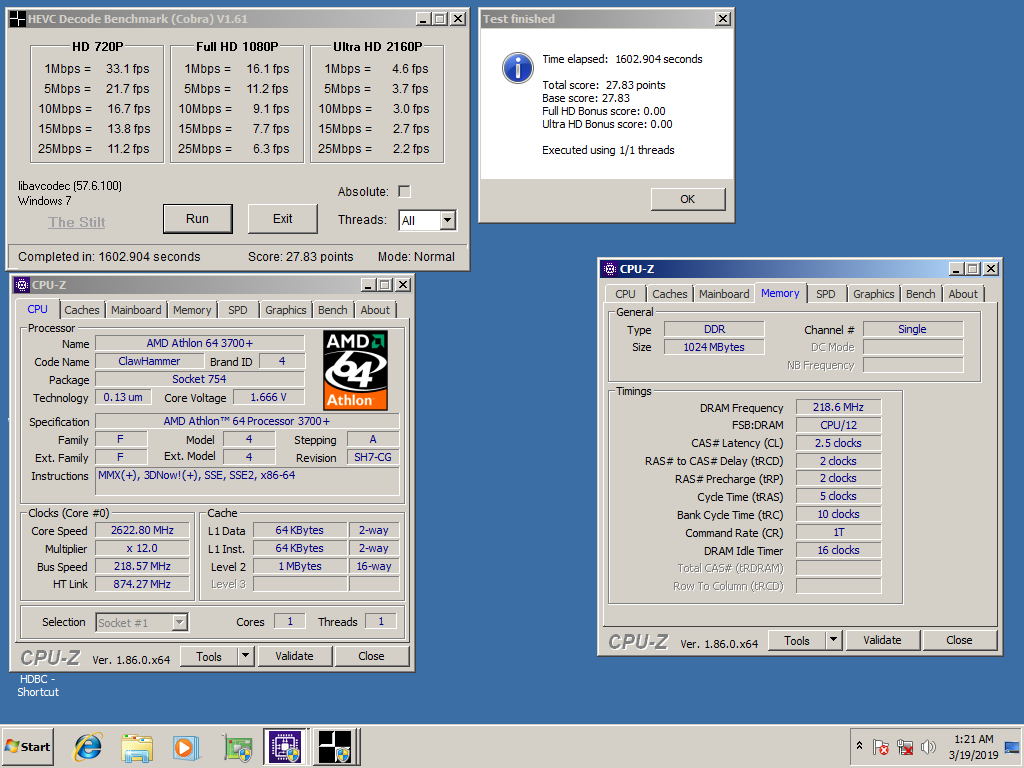This screenshot has height=768, width=1024.
Task: Open the motherboard utility taskbar icon
Action: (238, 747)
